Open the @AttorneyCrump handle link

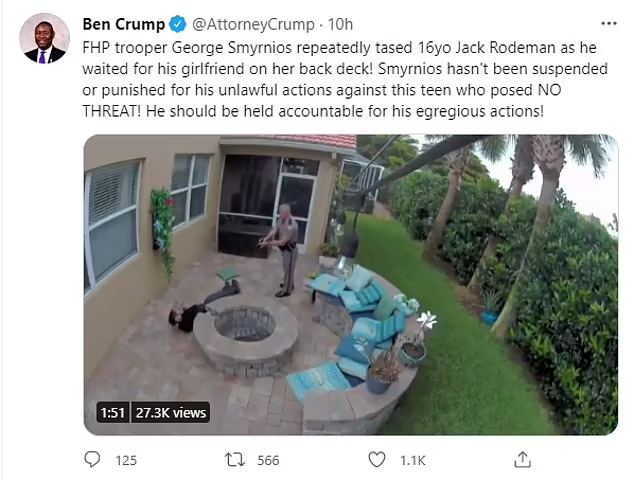click(x=253, y=25)
